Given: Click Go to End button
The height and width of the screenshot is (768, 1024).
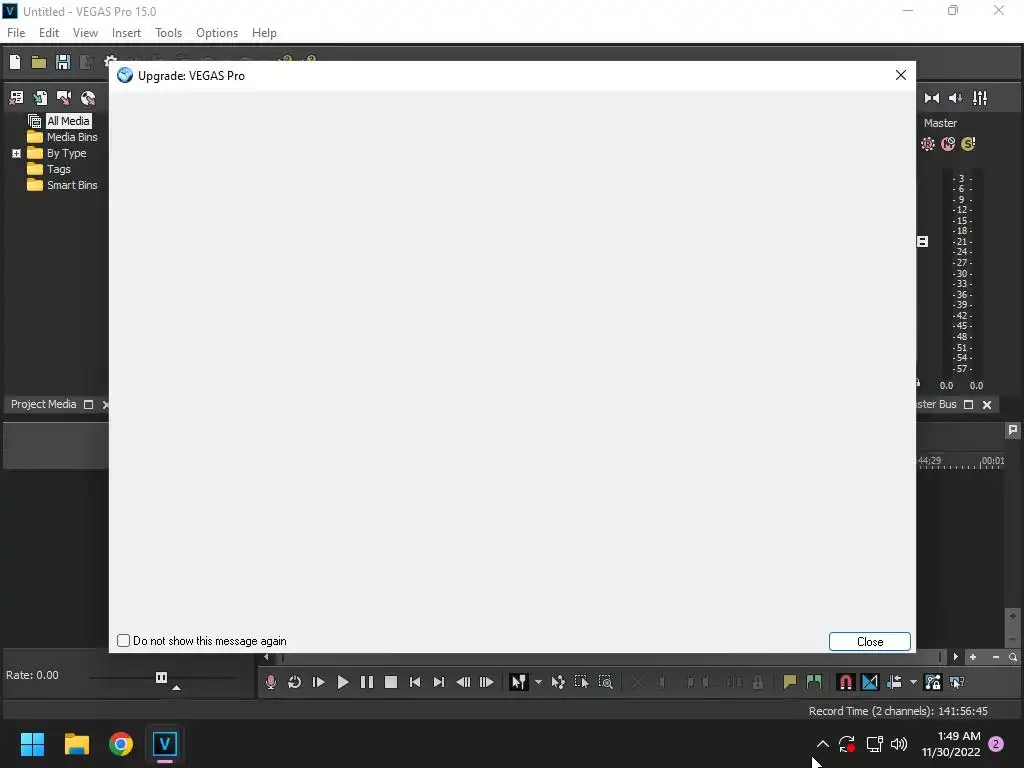Looking at the screenshot, I should point(439,682).
